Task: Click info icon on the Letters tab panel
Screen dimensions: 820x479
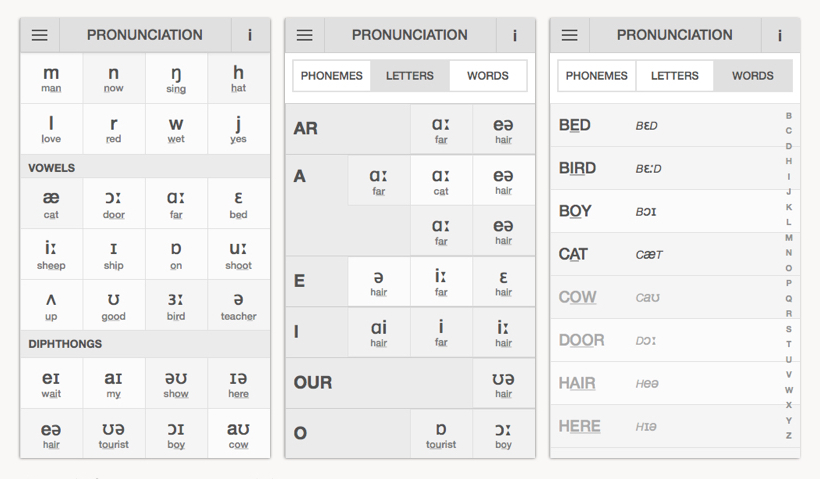Action: [515, 35]
